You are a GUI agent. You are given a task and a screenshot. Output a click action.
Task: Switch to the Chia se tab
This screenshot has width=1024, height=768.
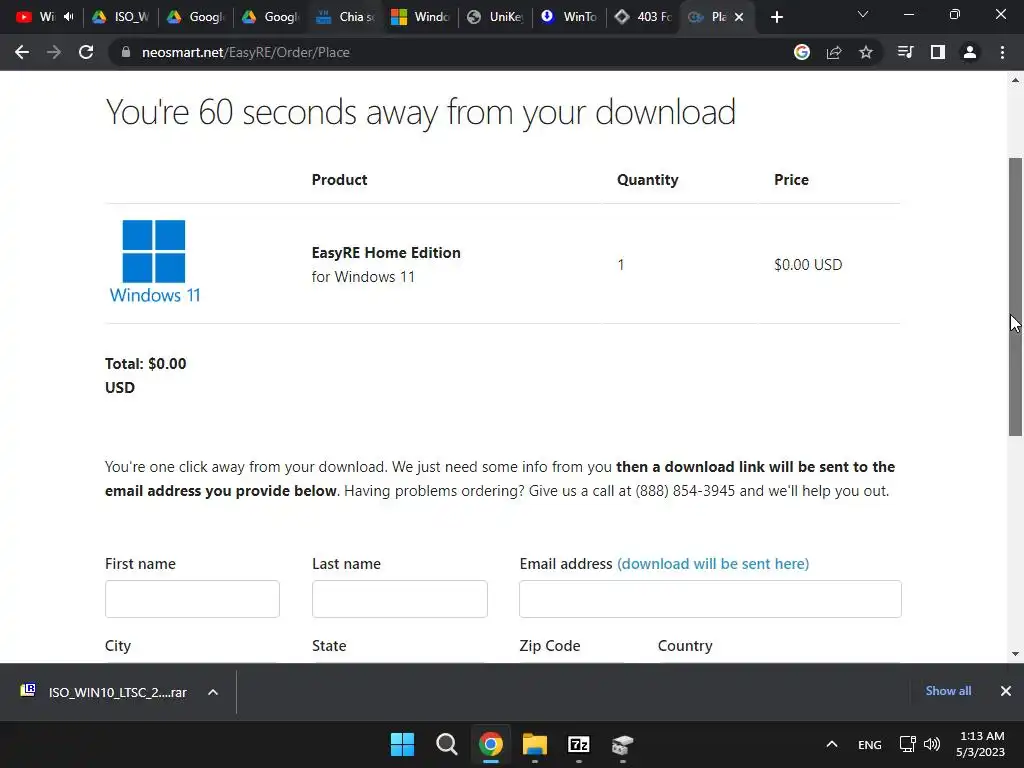[x=346, y=17]
